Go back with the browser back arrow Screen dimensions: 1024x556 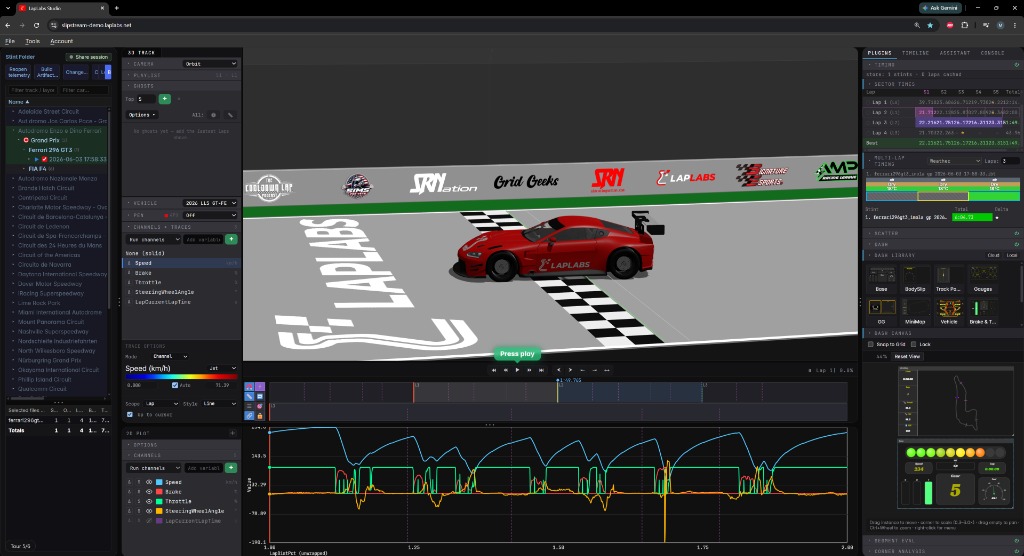(x=8, y=25)
